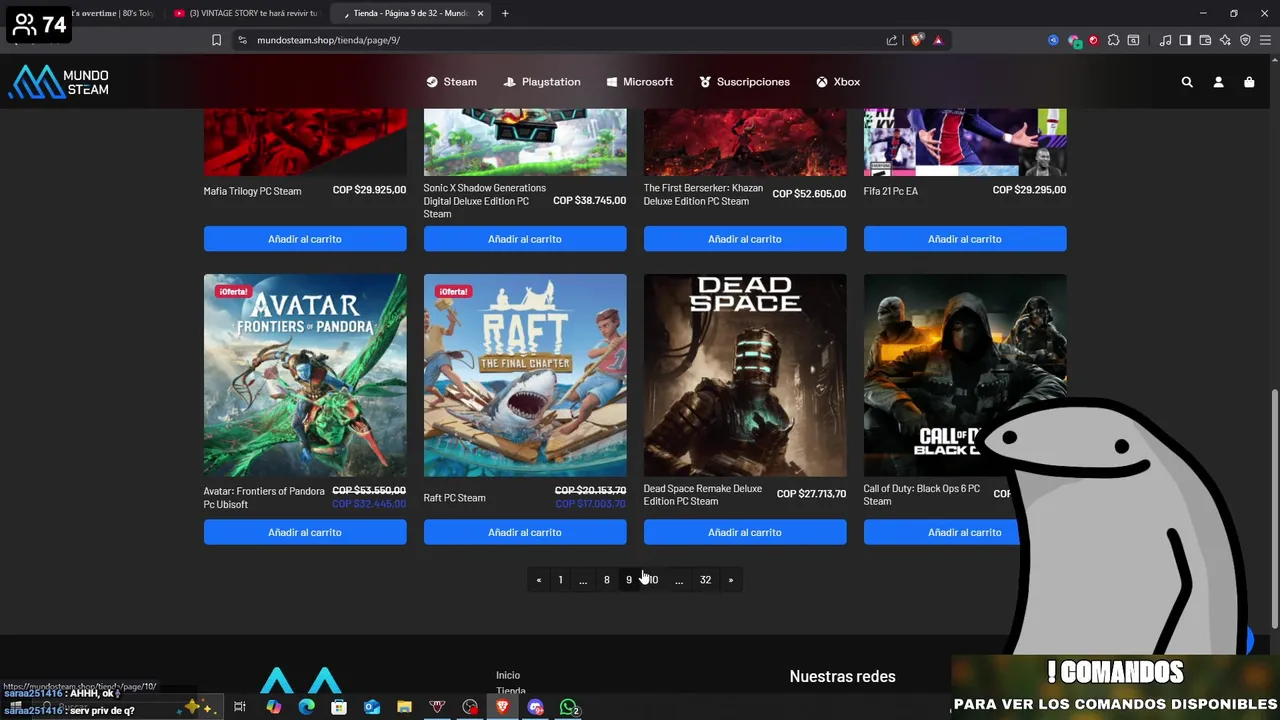Go to the previous page with « arrow
The image size is (1280, 720).
(539, 580)
